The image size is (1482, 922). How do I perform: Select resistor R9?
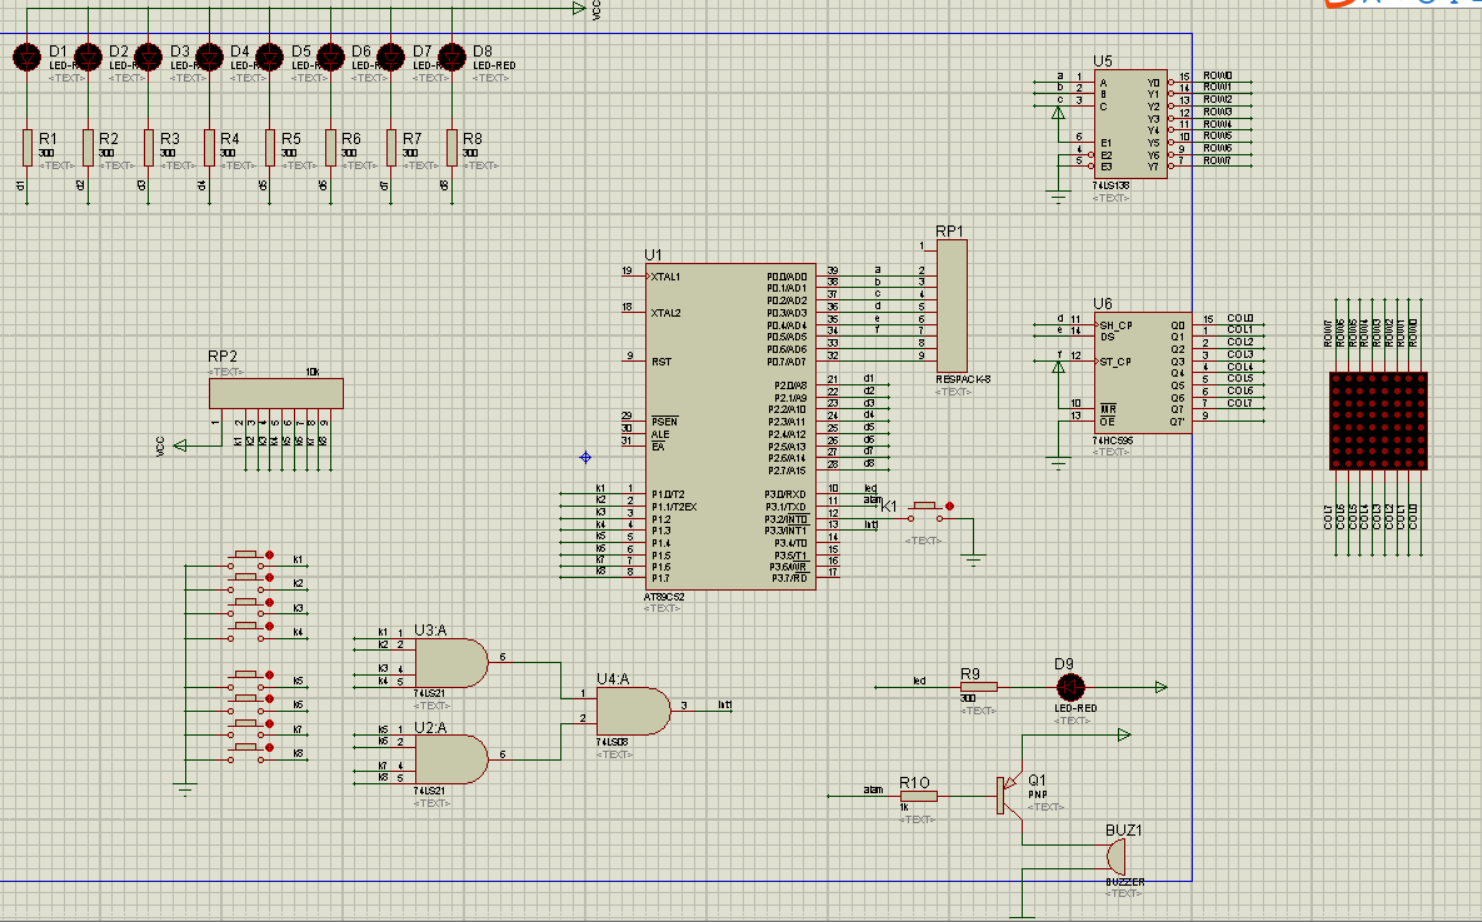[978, 687]
